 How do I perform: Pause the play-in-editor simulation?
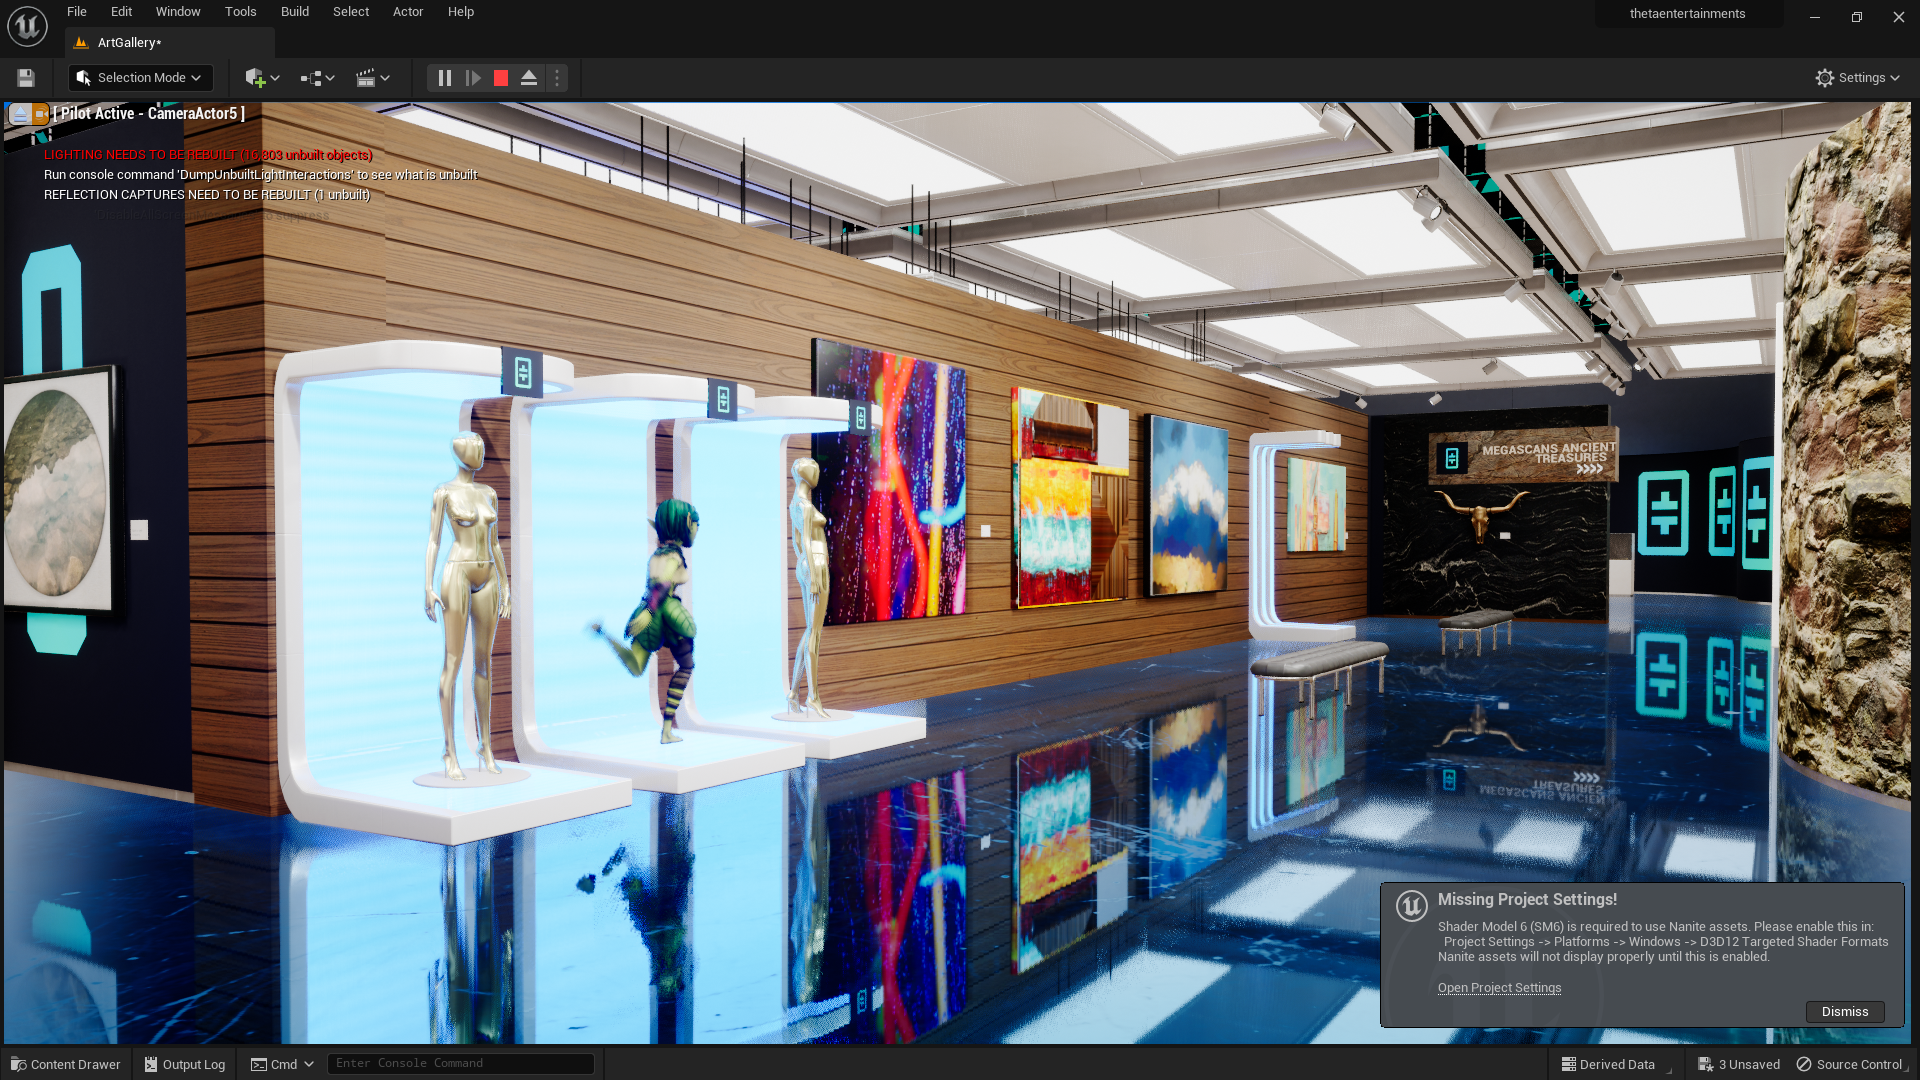445,78
